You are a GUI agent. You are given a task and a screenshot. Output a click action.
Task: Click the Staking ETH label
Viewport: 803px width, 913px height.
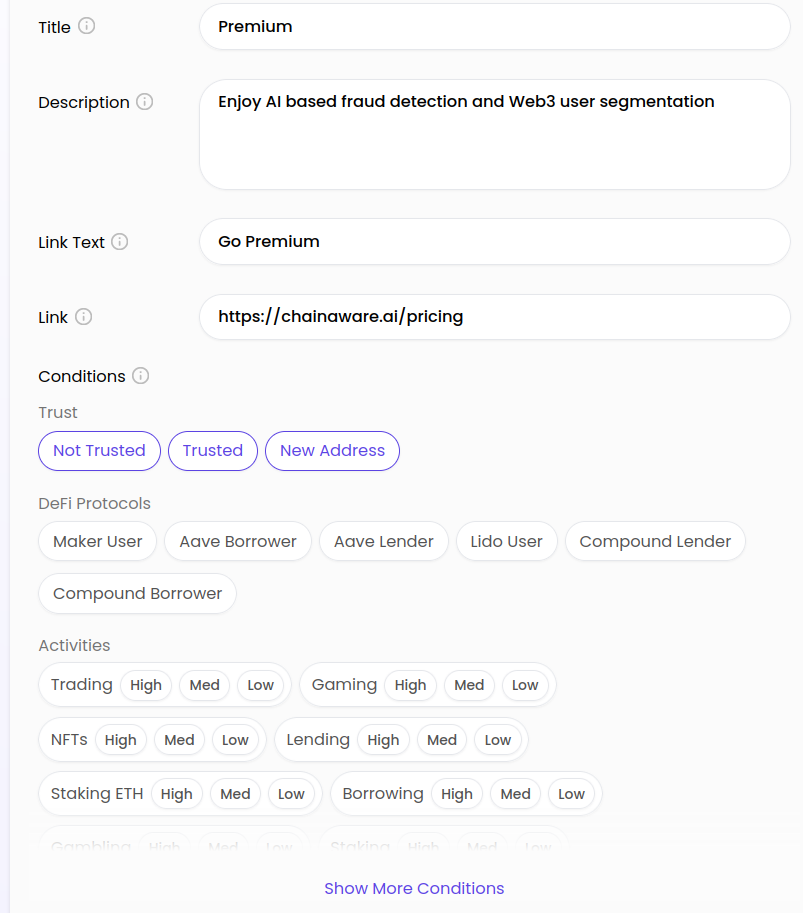[97, 794]
